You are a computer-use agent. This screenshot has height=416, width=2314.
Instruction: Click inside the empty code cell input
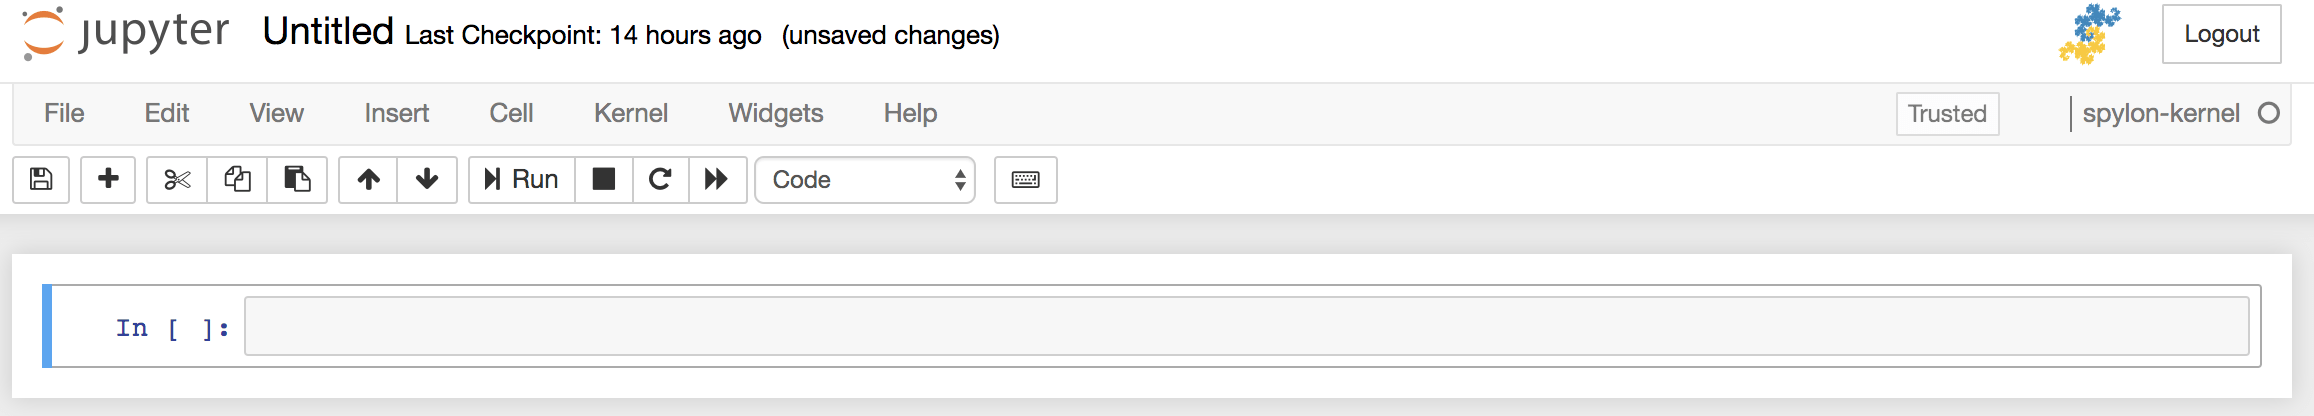(1247, 326)
